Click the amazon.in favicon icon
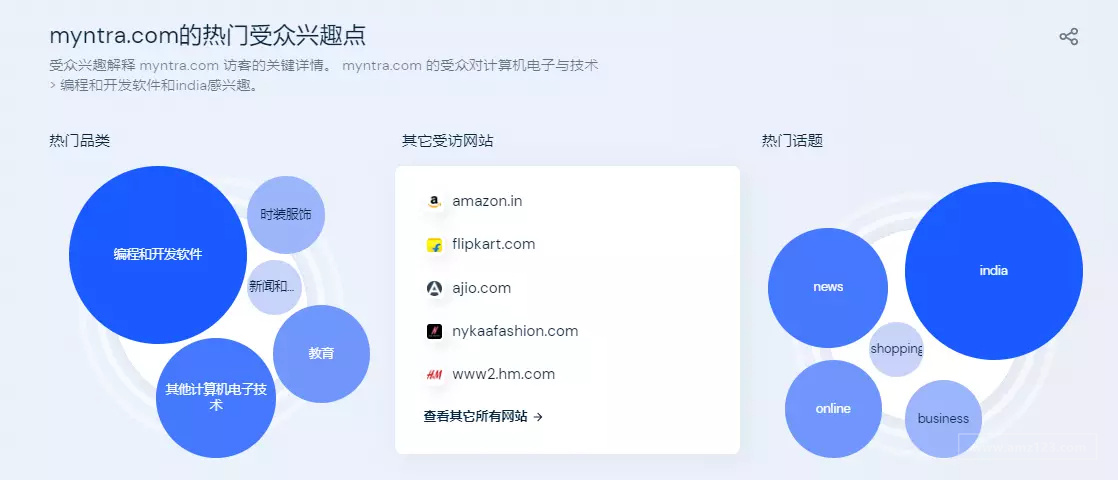This screenshot has width=1118, height=480. pyautogui.click(x=434, y=202)
